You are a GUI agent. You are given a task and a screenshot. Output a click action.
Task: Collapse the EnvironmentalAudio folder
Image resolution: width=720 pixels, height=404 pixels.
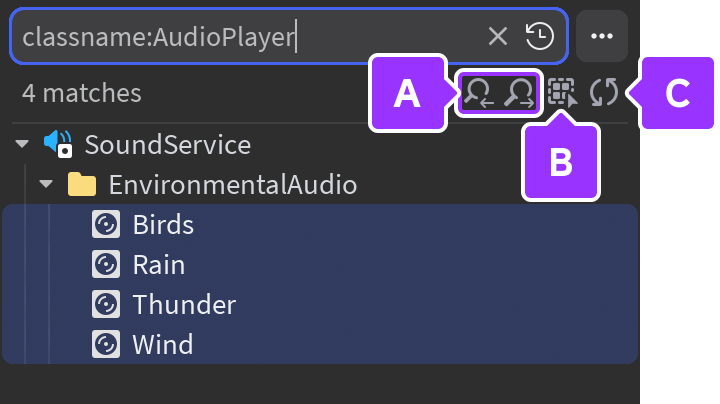[x=45, y=185]
